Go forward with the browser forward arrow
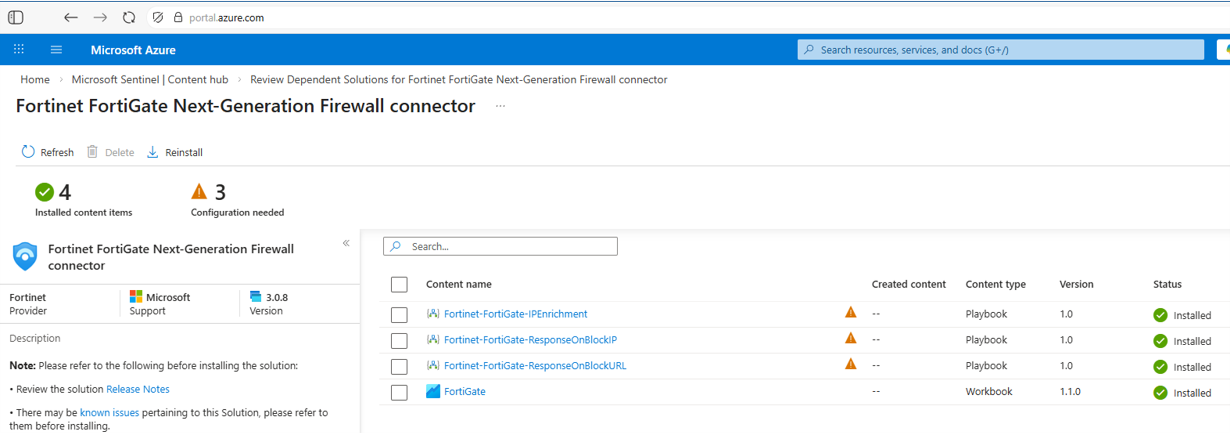The height and width of the screenshot is (433, 1230). click(x=100, y=17)
